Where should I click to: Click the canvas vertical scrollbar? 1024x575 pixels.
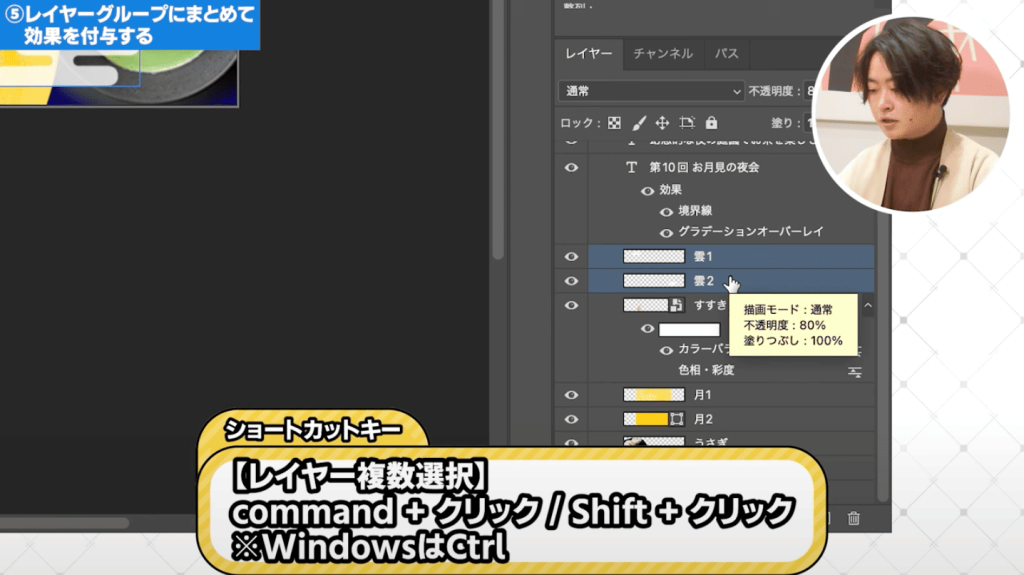click(498, 131)
